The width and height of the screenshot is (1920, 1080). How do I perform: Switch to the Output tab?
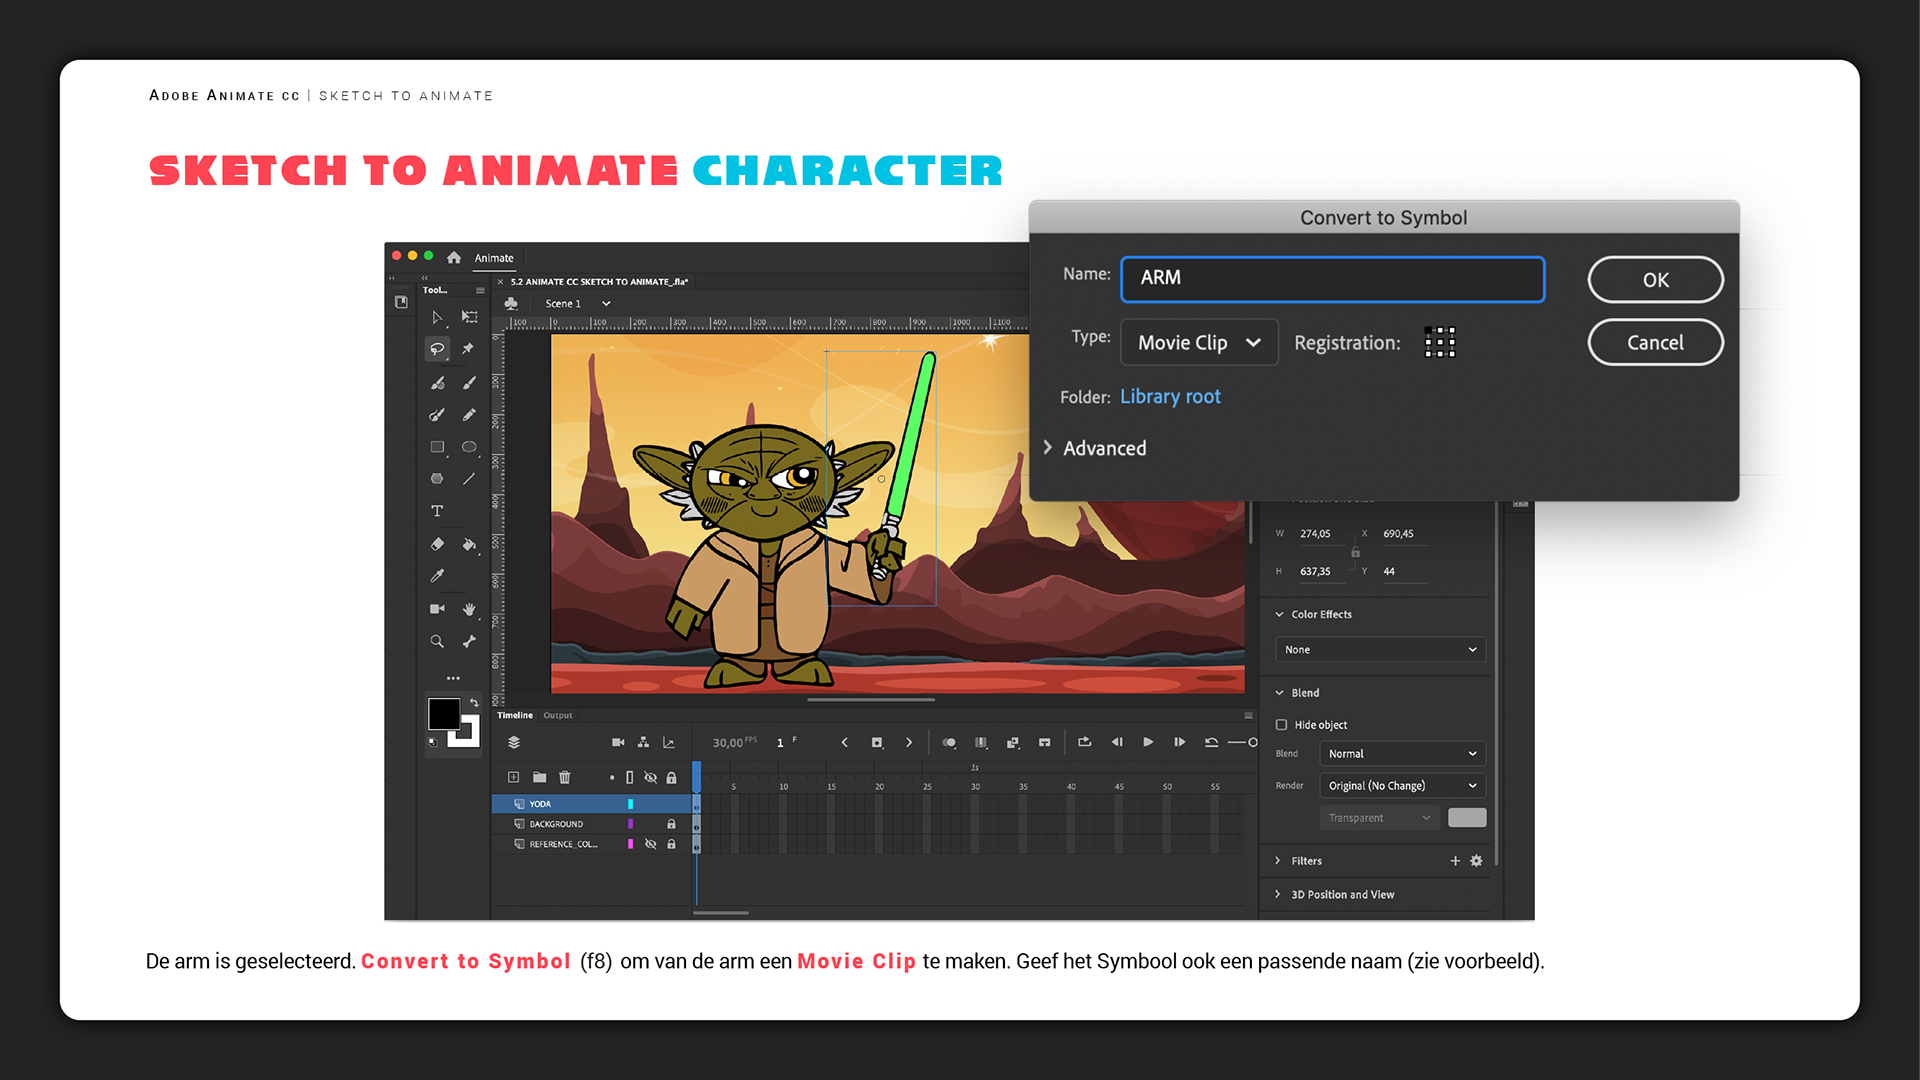(x=558, y=715)
